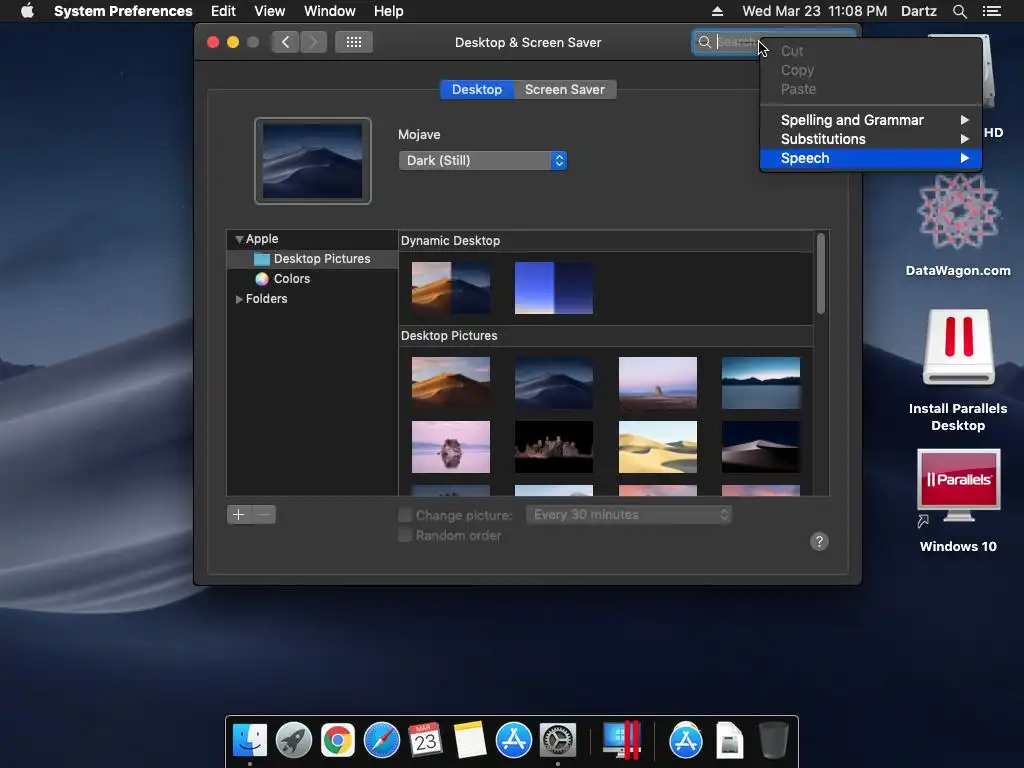Open the View menu
Viewport: 1024px width, 768px height.
click(x=270, y=11)
